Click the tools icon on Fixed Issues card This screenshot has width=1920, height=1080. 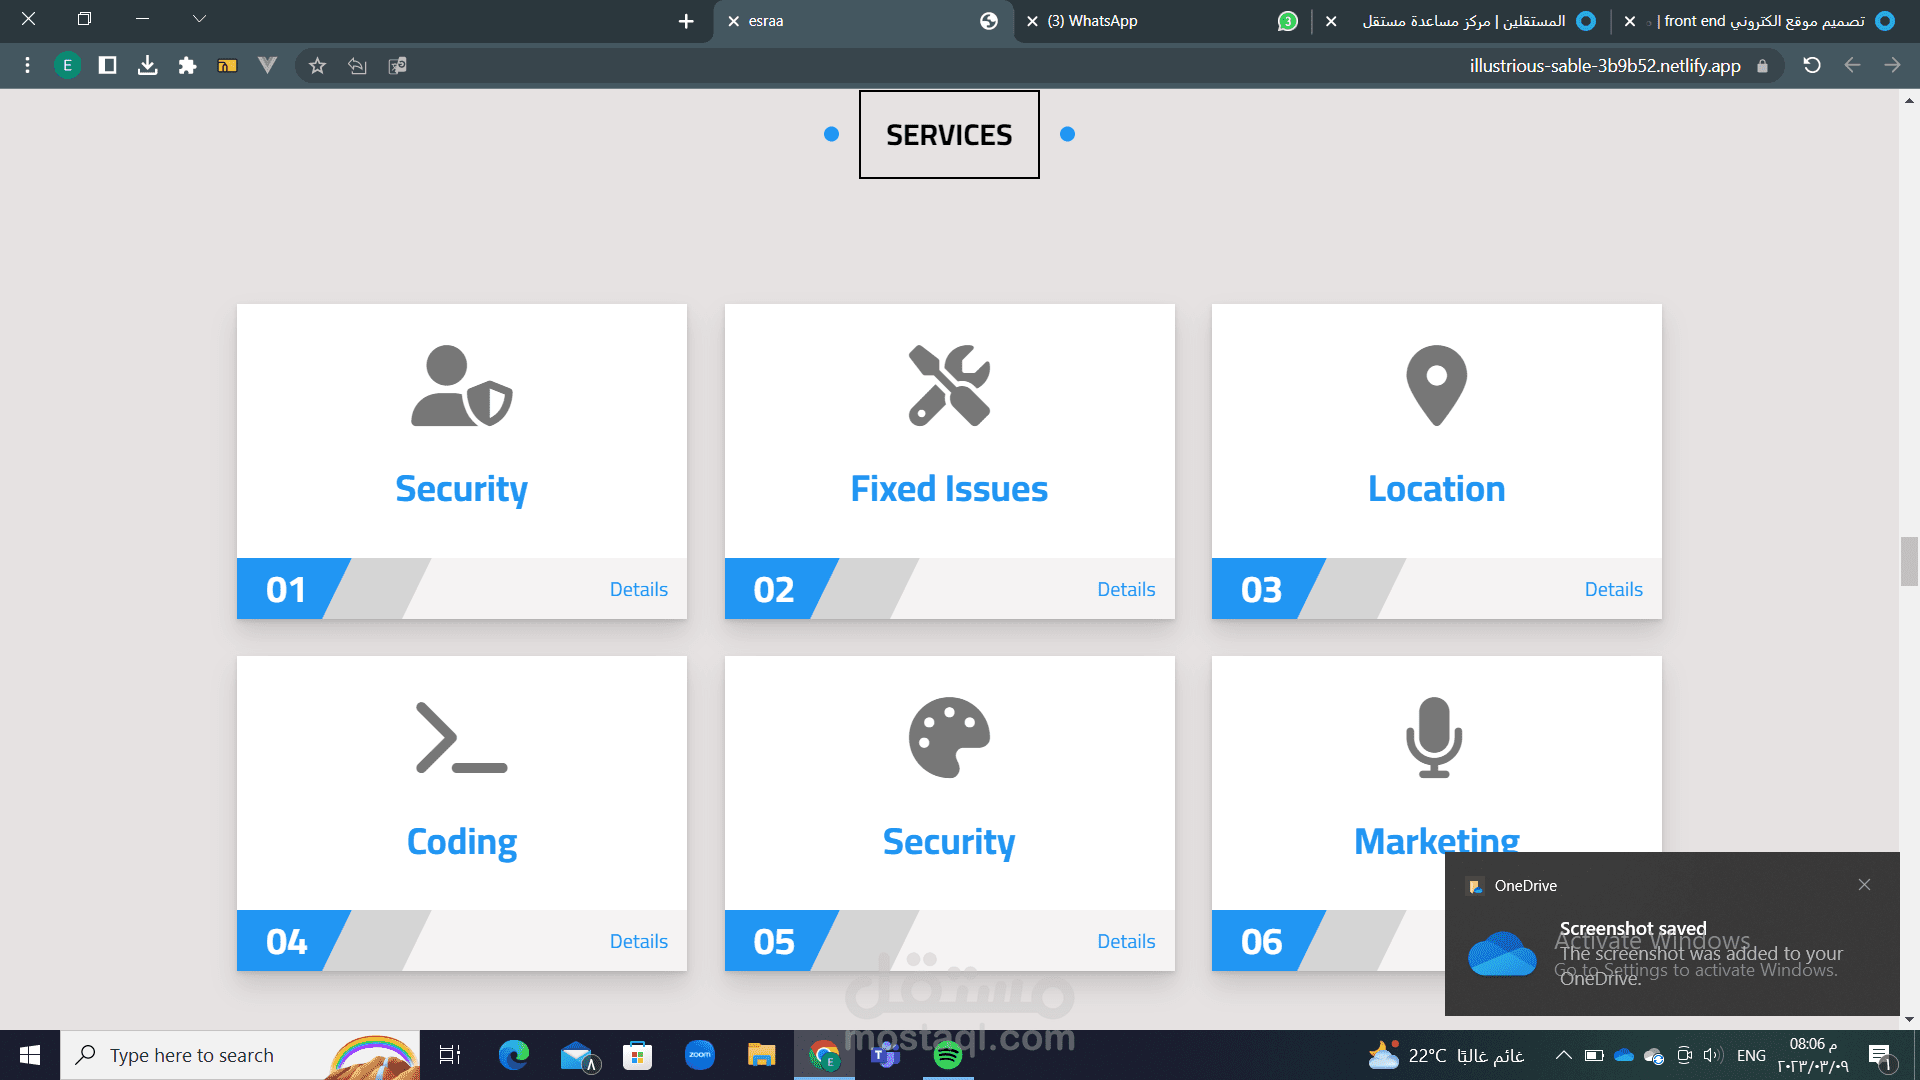(x=949, y=386)
